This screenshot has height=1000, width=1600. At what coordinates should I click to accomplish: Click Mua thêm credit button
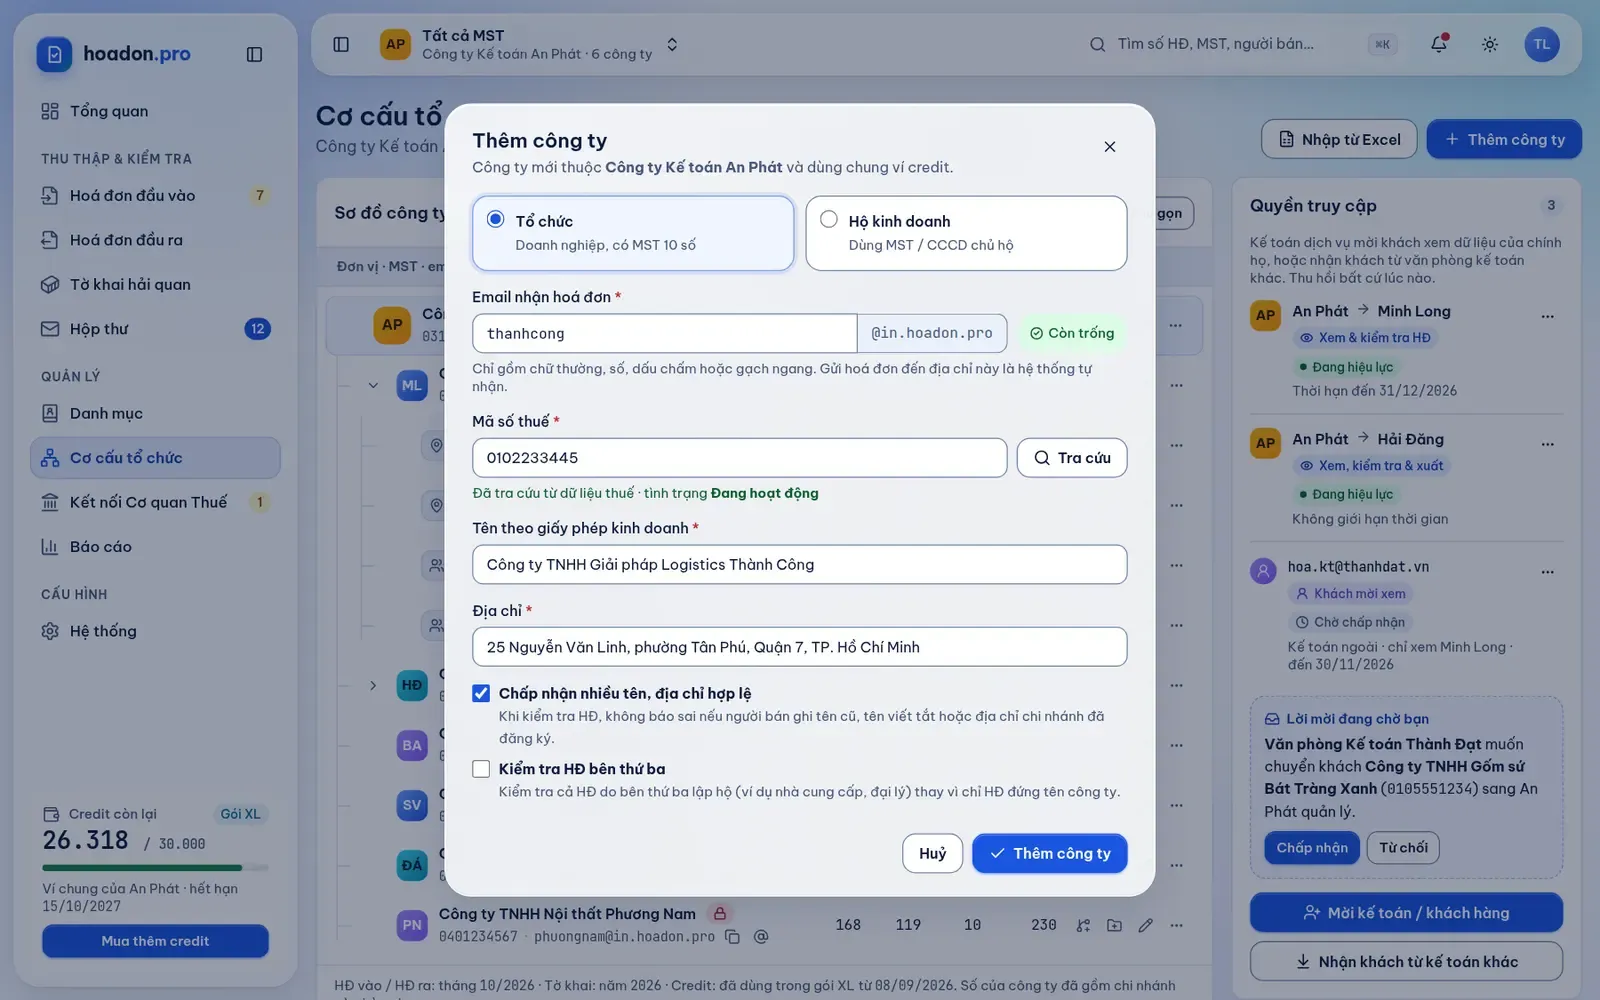tap(155, 941)
